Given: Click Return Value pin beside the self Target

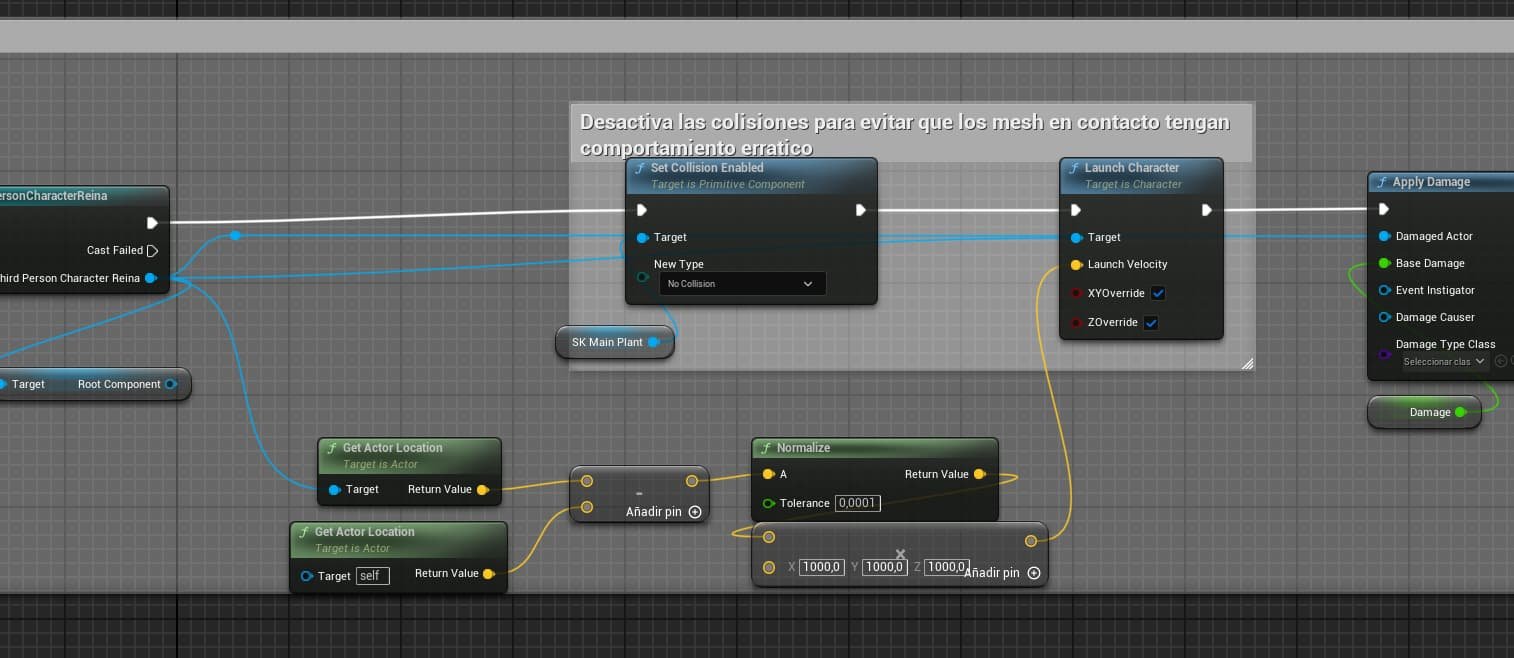Looking at the screenshot, I should click(488, 574).
